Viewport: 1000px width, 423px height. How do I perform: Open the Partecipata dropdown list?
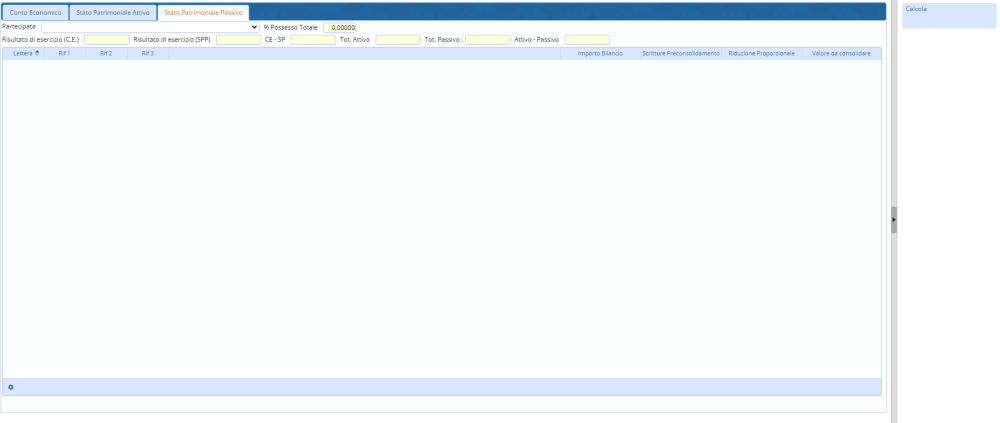click(150, 27)
